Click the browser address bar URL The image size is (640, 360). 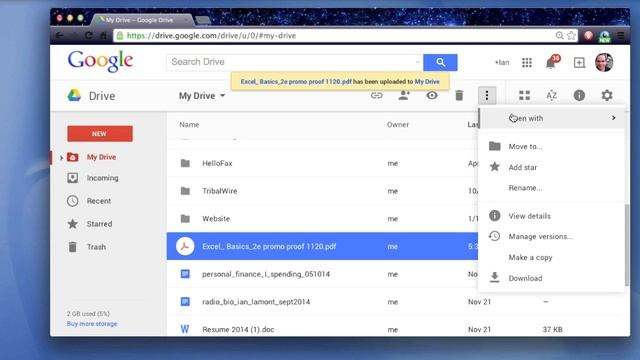pos(211,36)
